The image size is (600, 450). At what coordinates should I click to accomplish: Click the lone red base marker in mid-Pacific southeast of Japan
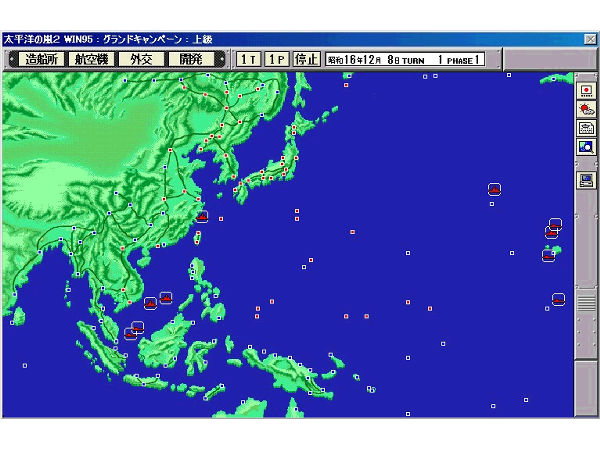coord(352,232)
